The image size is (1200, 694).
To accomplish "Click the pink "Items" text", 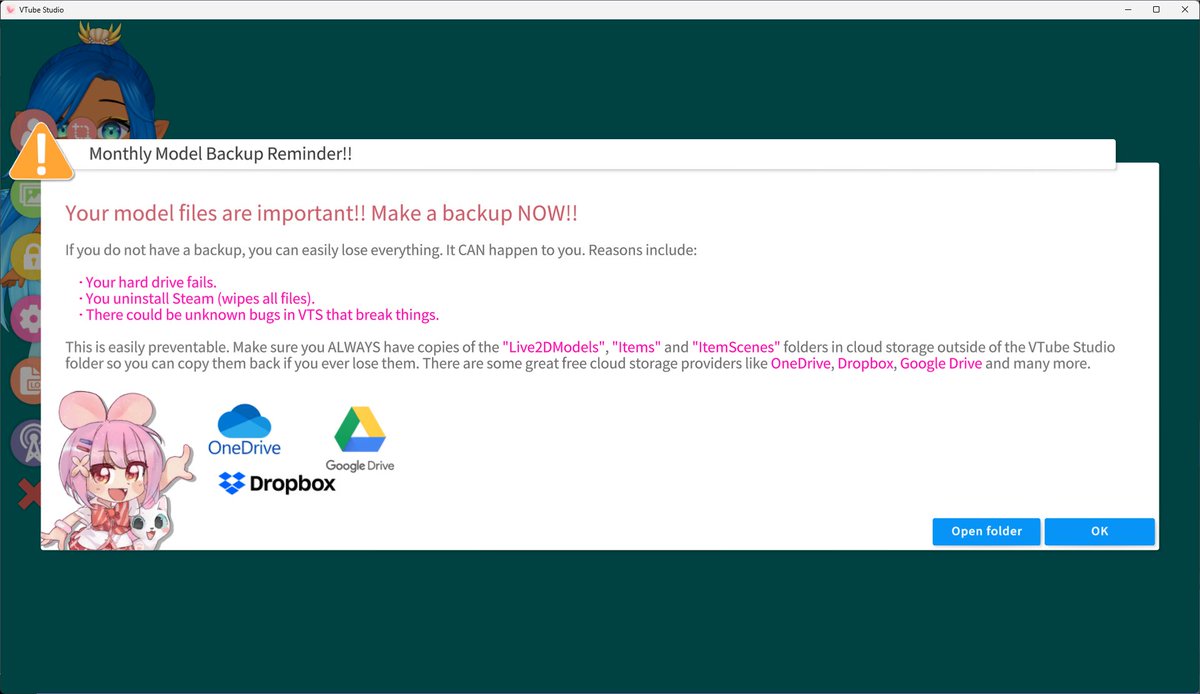I will click(x=636, y=347).
